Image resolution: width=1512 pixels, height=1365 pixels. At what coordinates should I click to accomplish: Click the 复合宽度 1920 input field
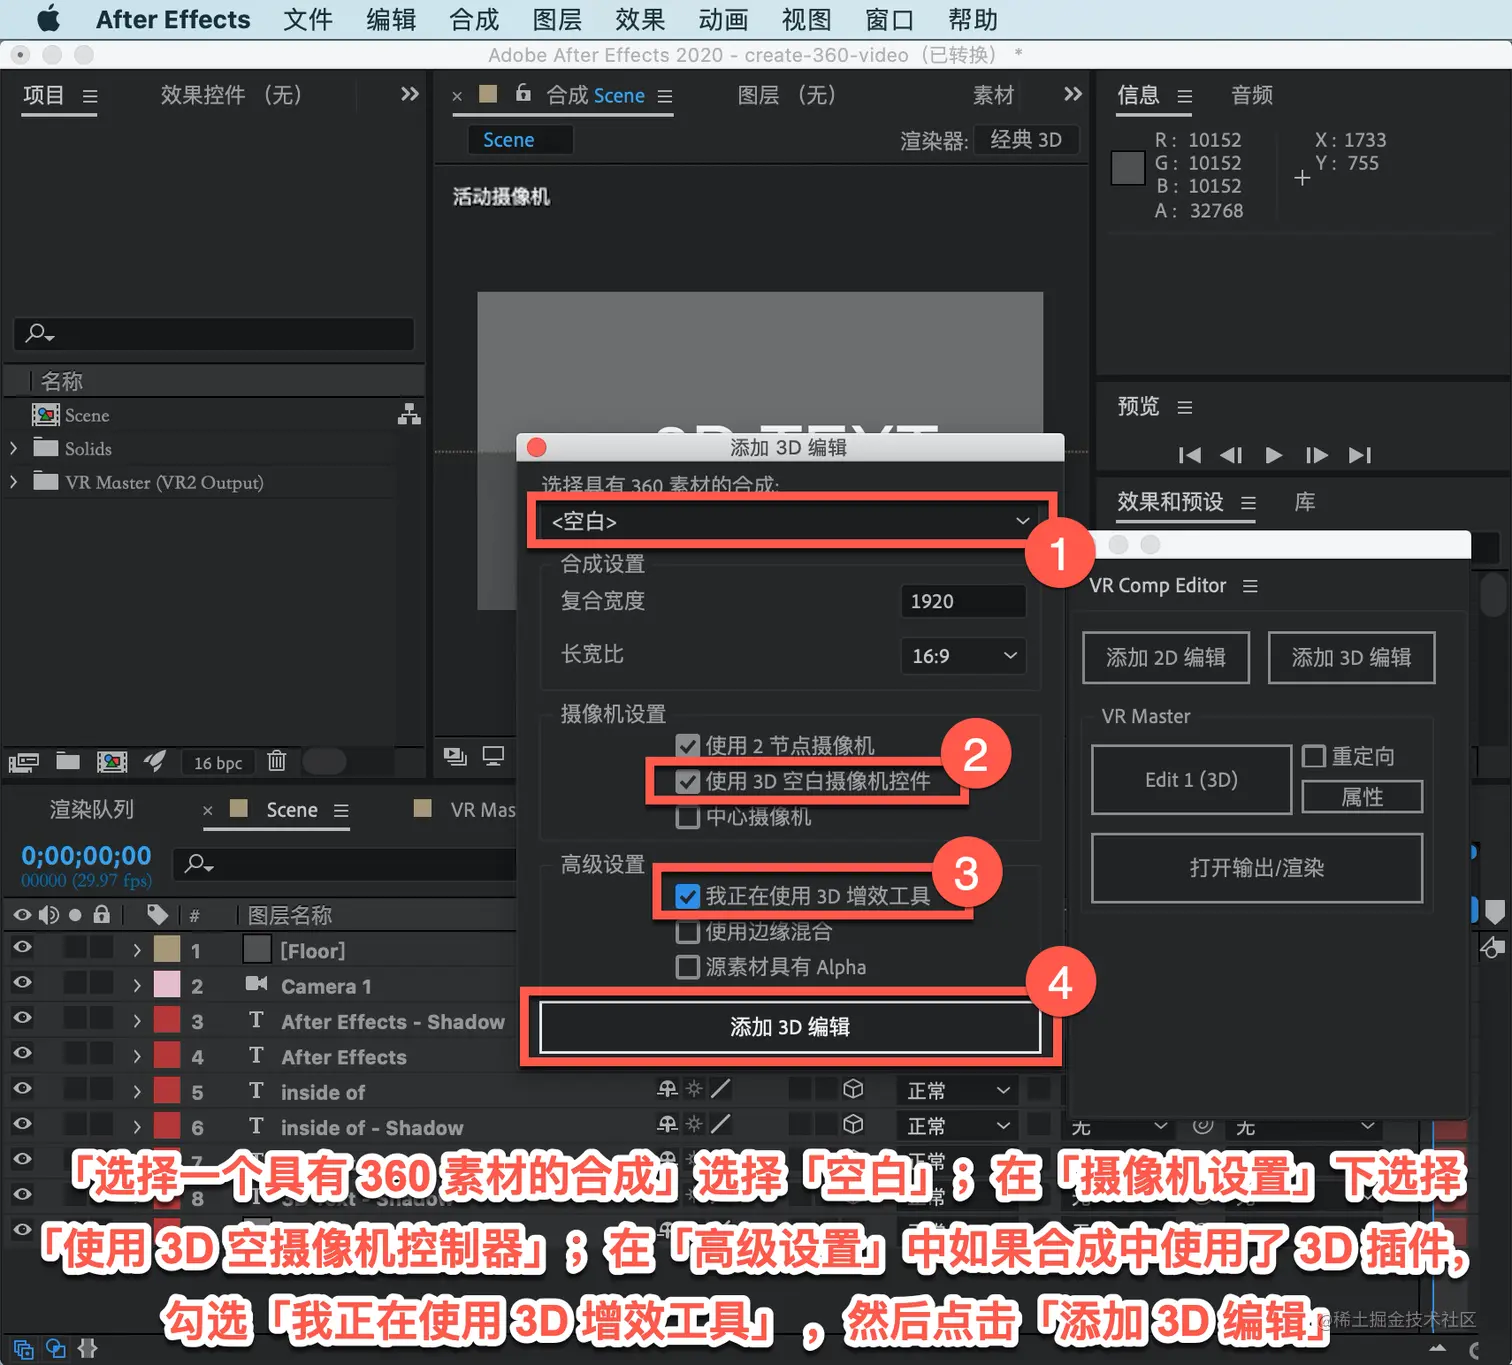[963, 601]
